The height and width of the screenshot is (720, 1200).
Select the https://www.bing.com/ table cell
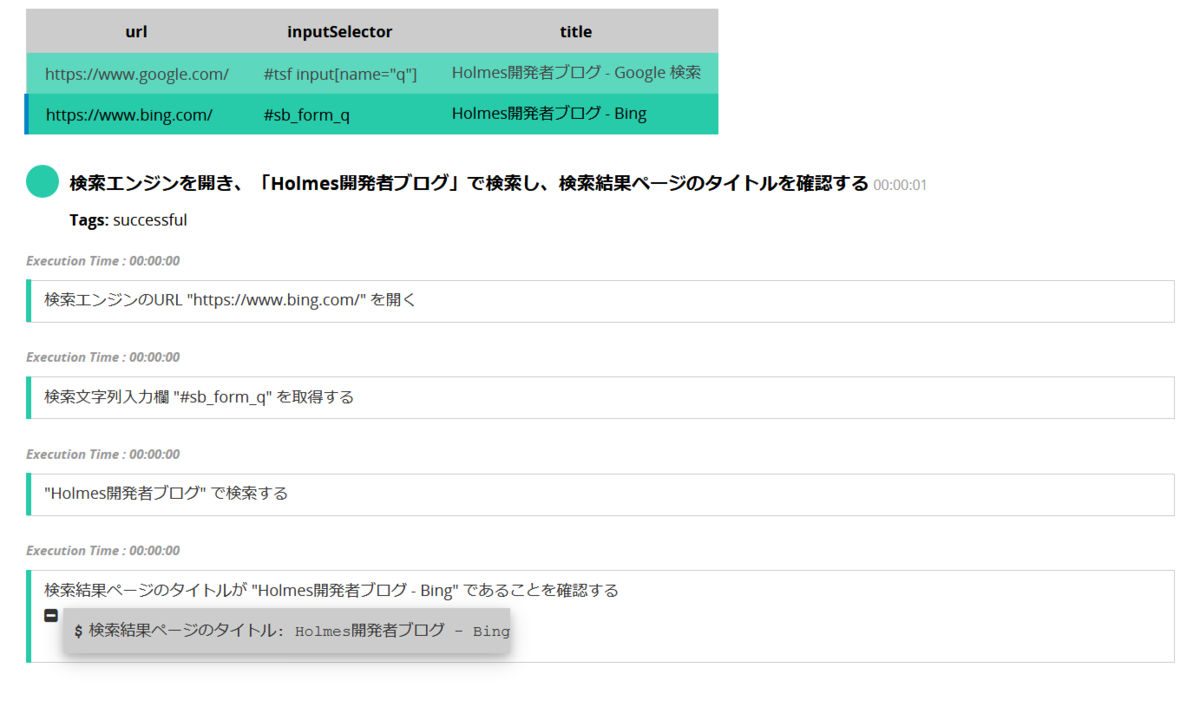click(x=137, y=114)
